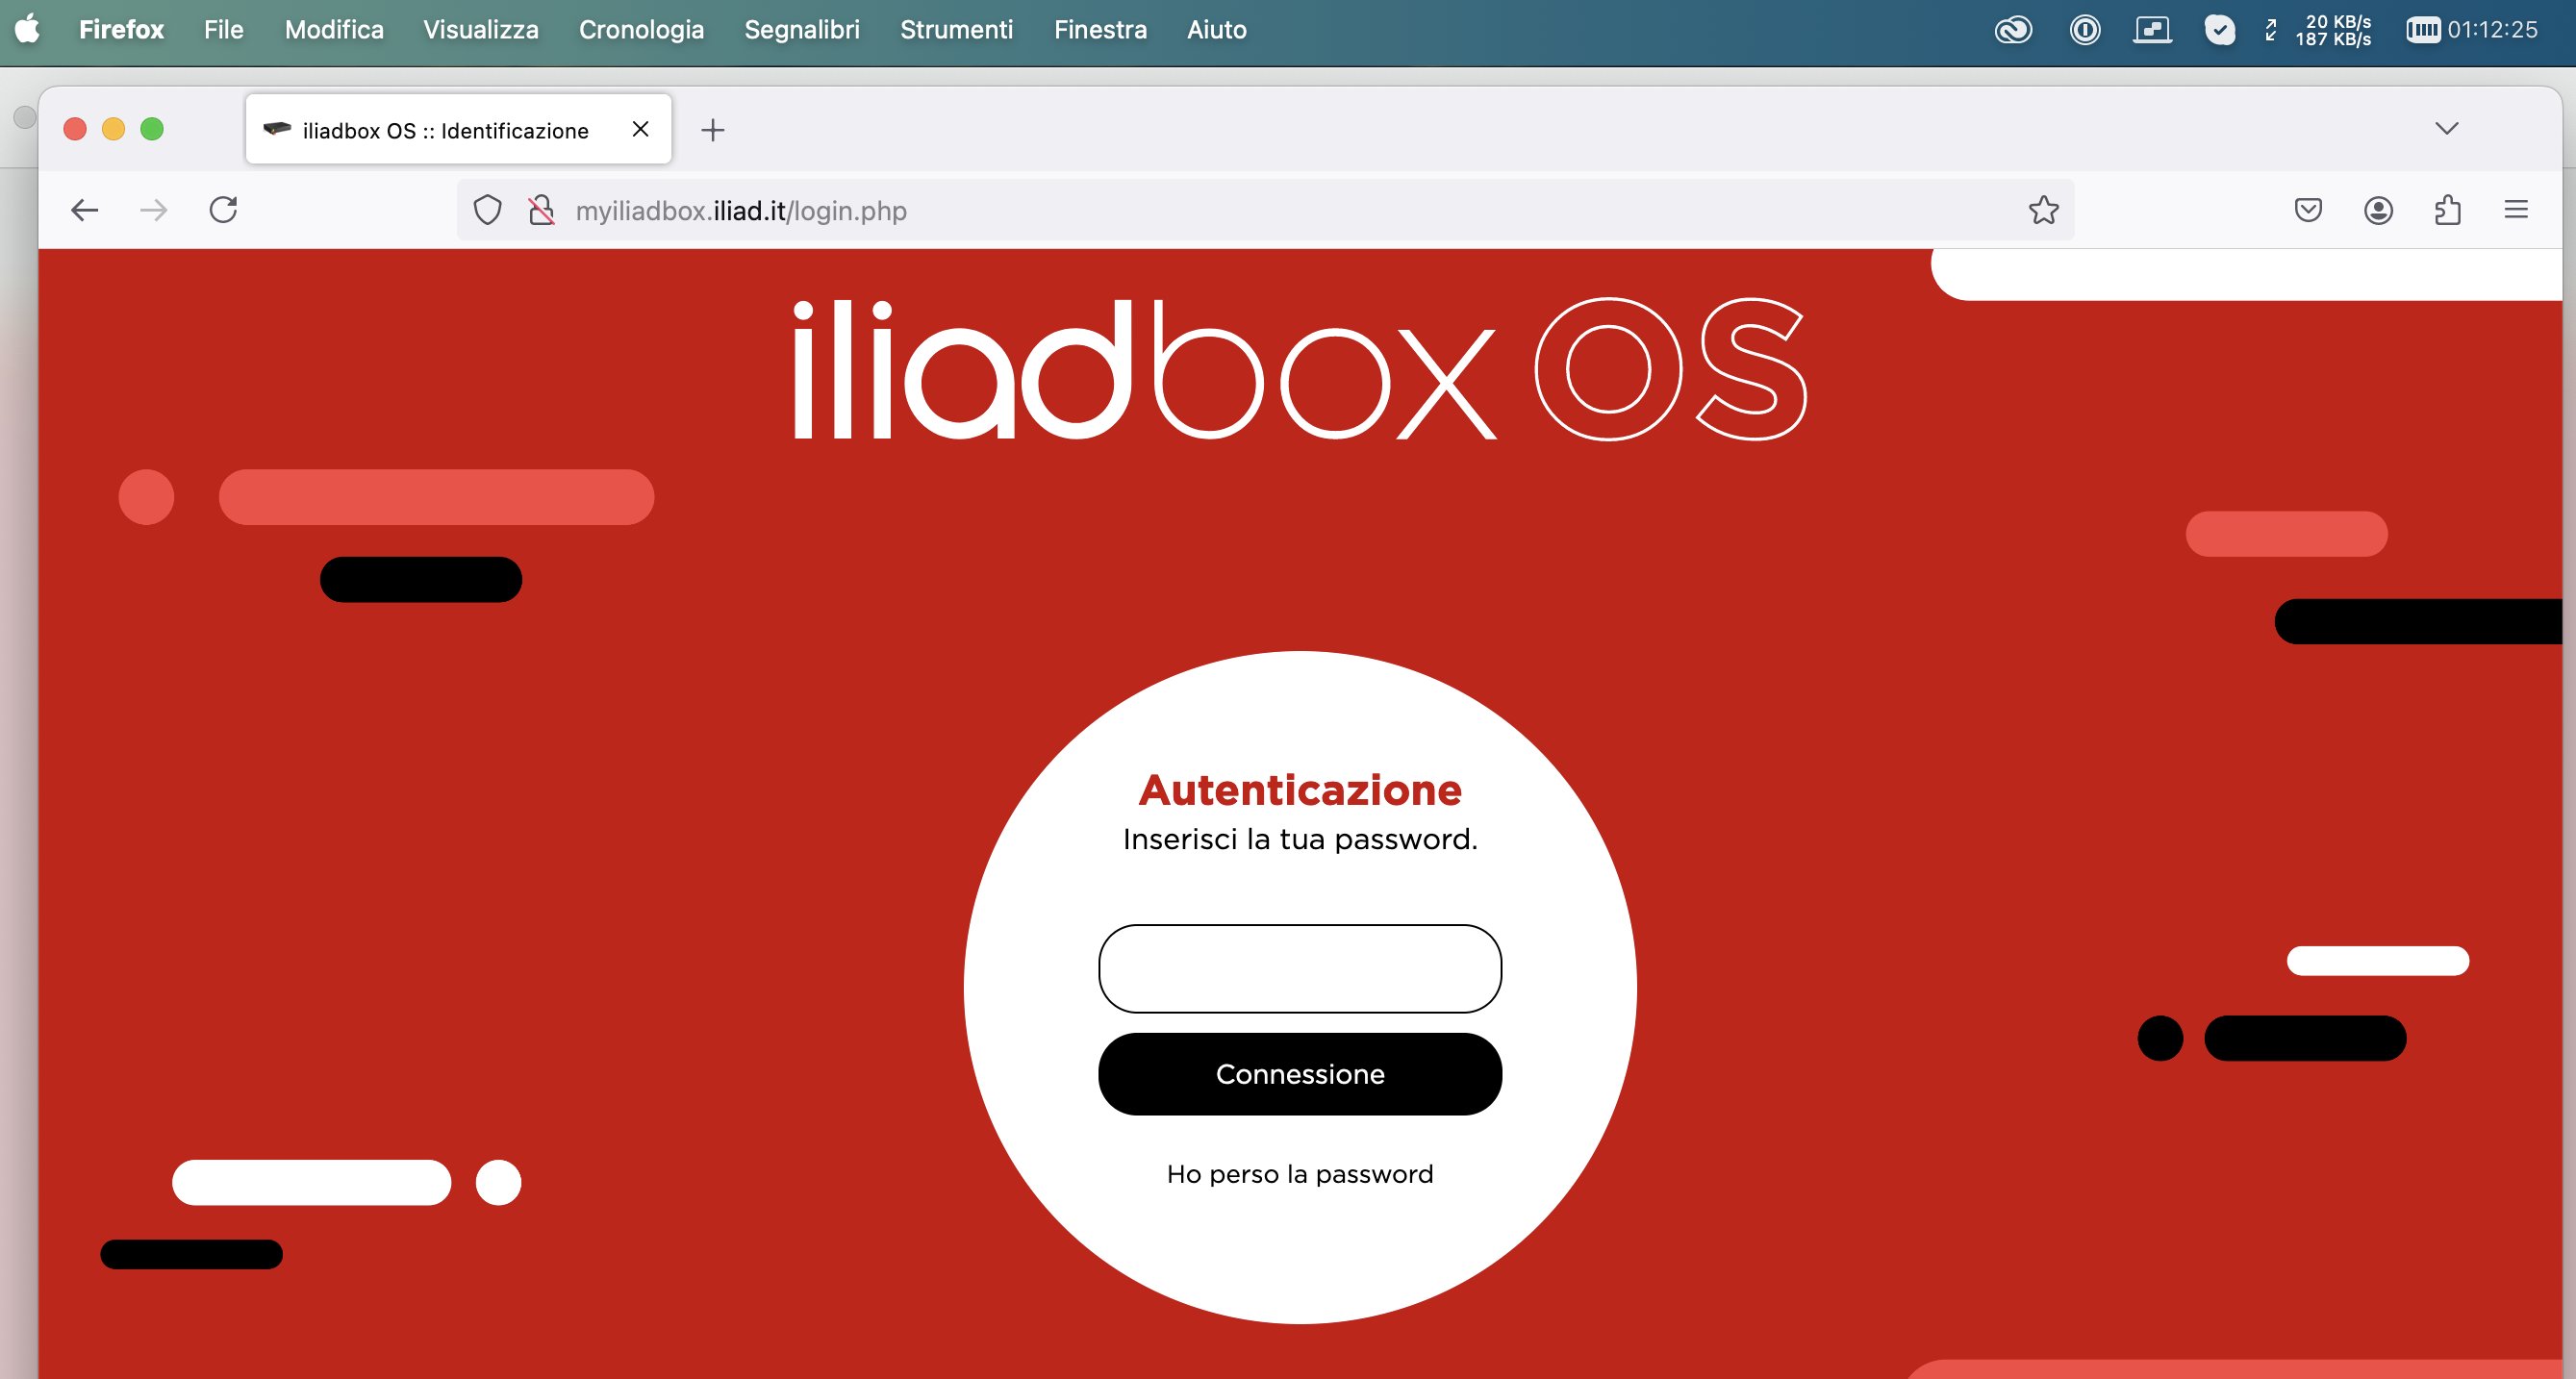Open the Firefox hamburger menu
2576x1379 pixels.
(2516, 210)
